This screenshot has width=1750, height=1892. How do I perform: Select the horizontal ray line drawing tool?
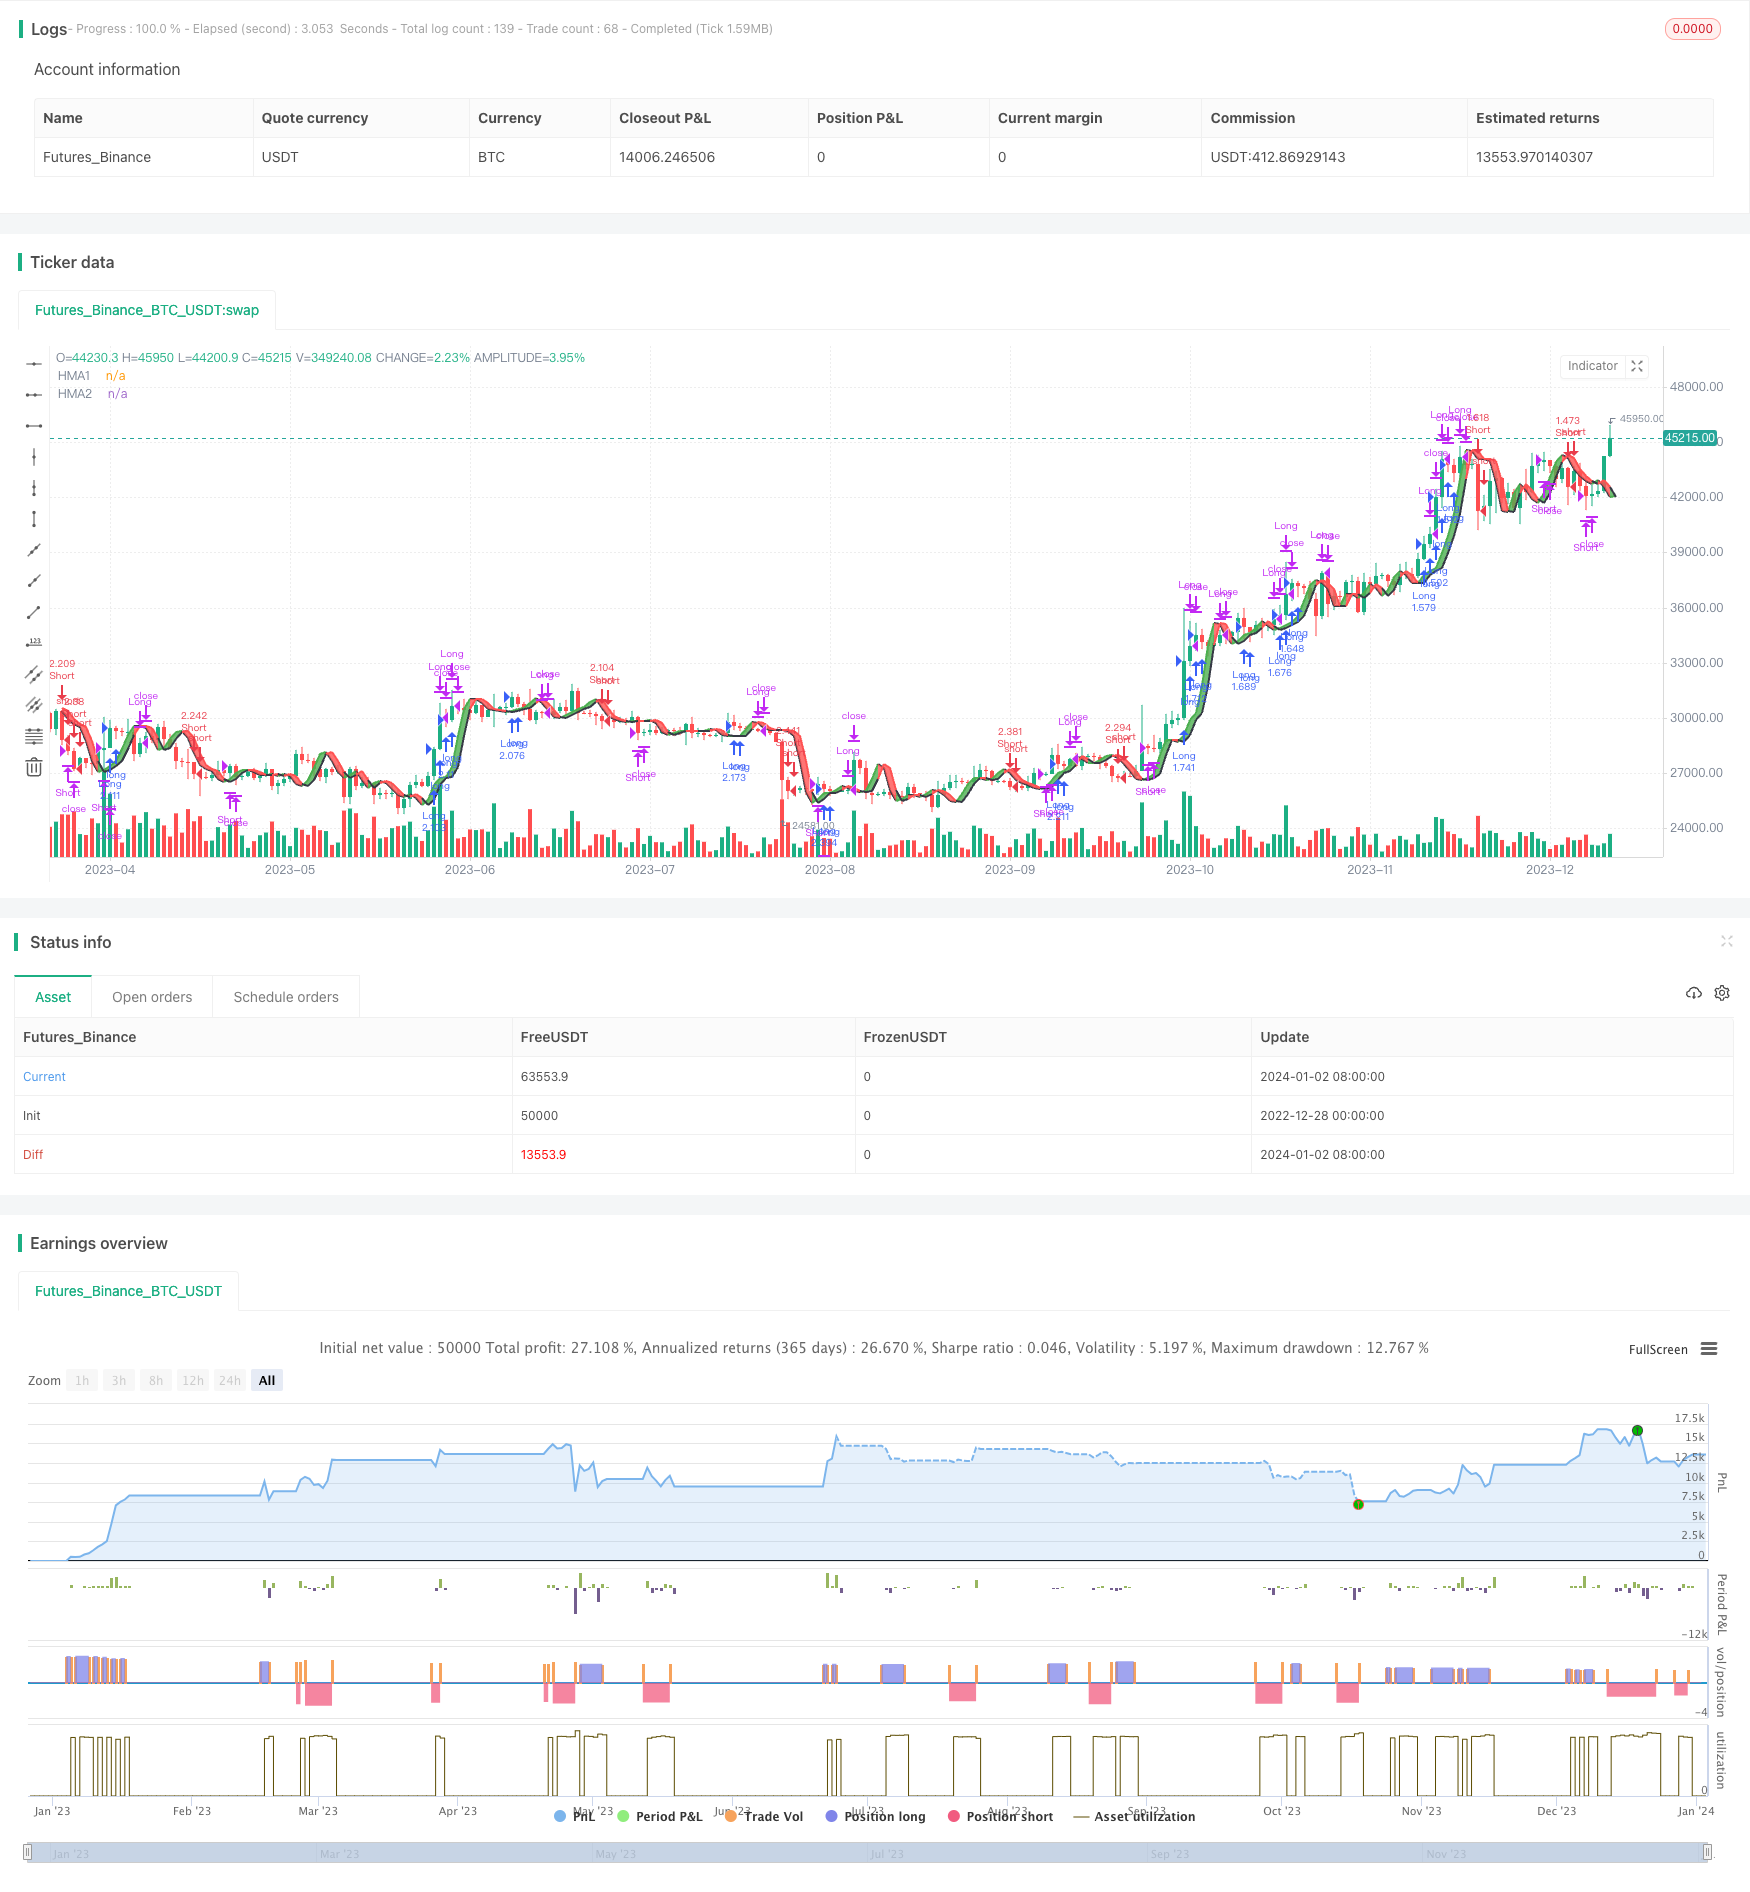click(34, 395)
